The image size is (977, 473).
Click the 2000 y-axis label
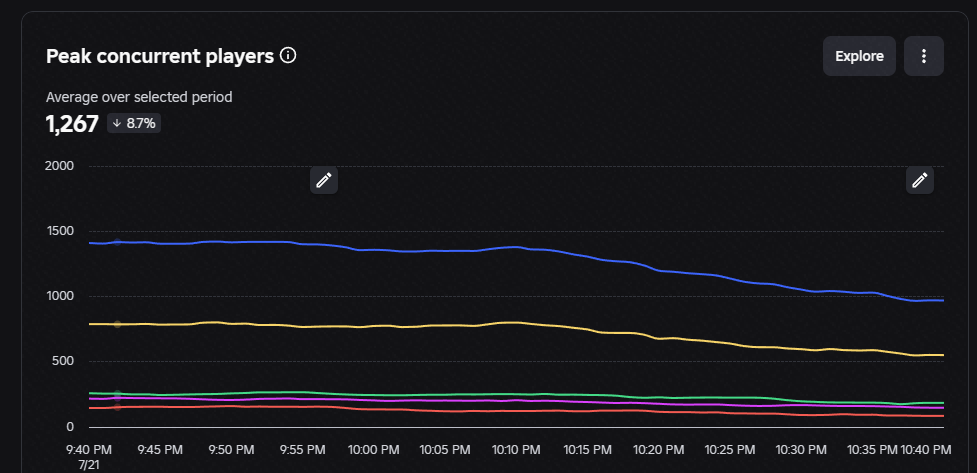click(59, 166)
